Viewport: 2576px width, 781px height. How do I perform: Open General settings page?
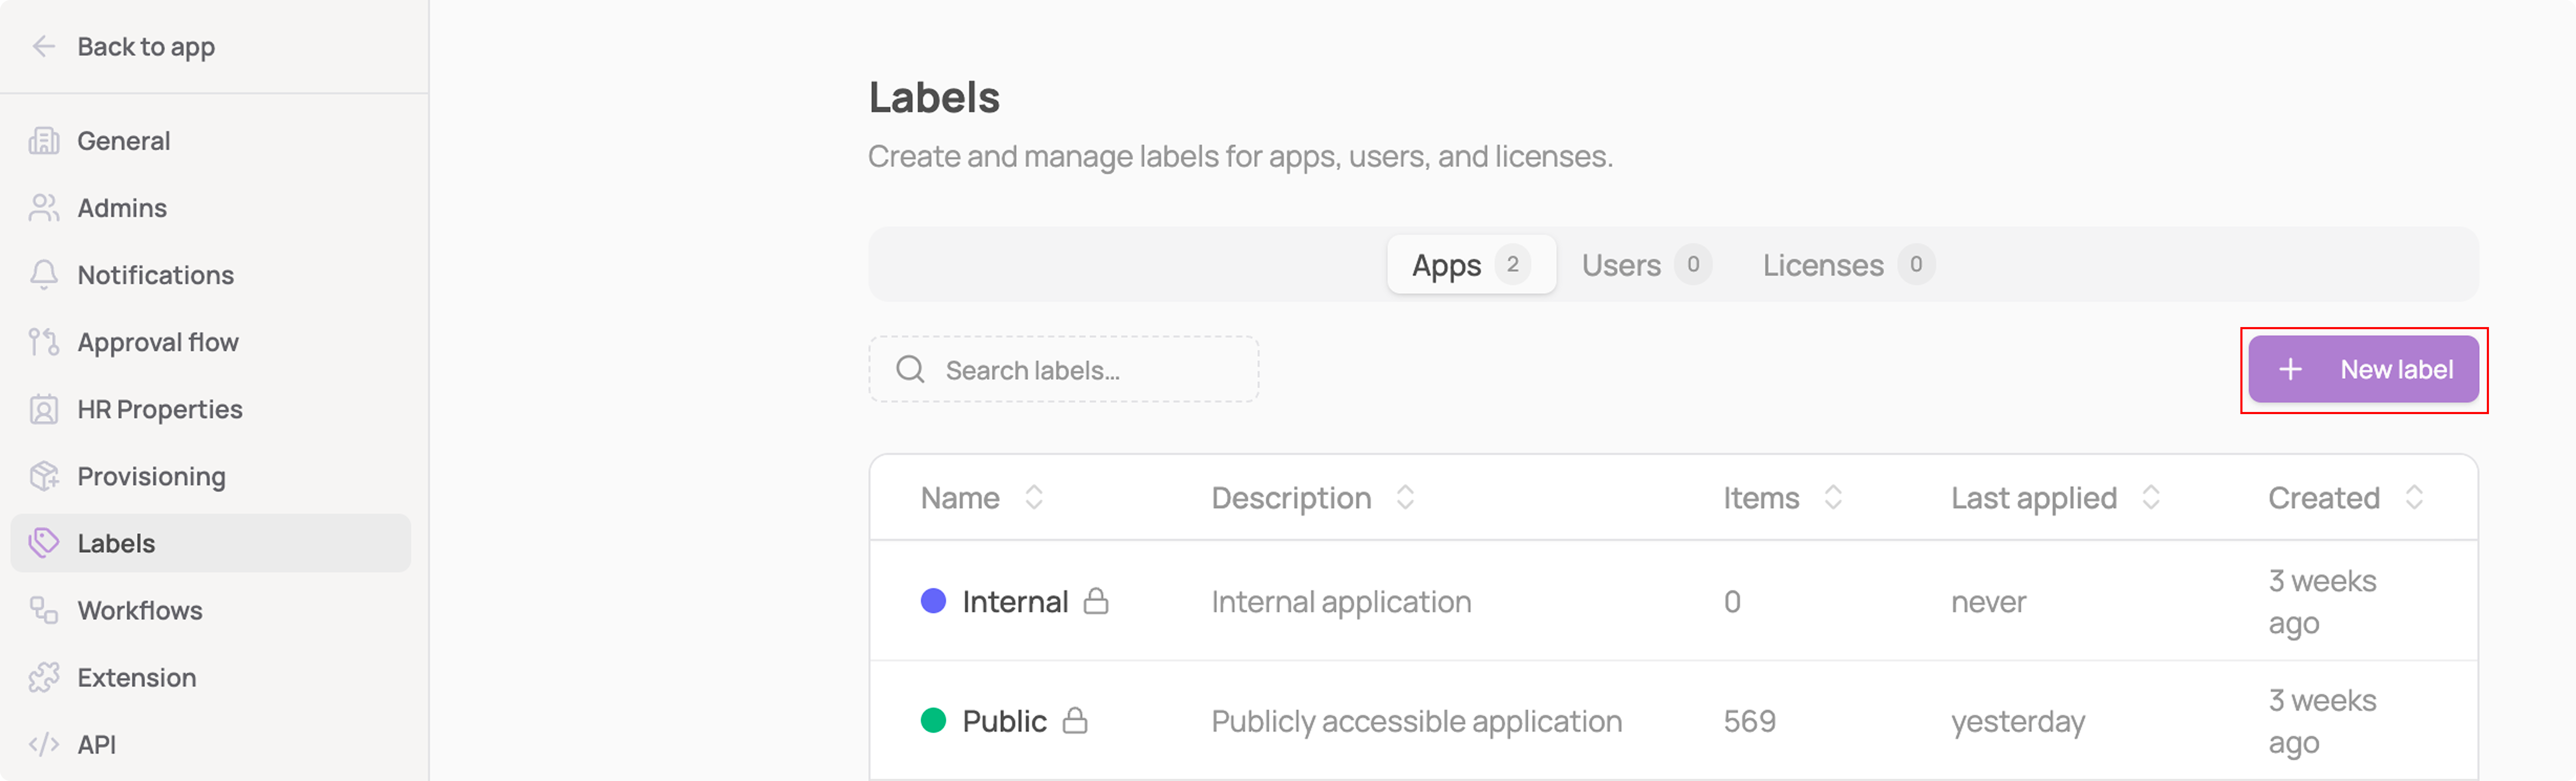point(211,141)
